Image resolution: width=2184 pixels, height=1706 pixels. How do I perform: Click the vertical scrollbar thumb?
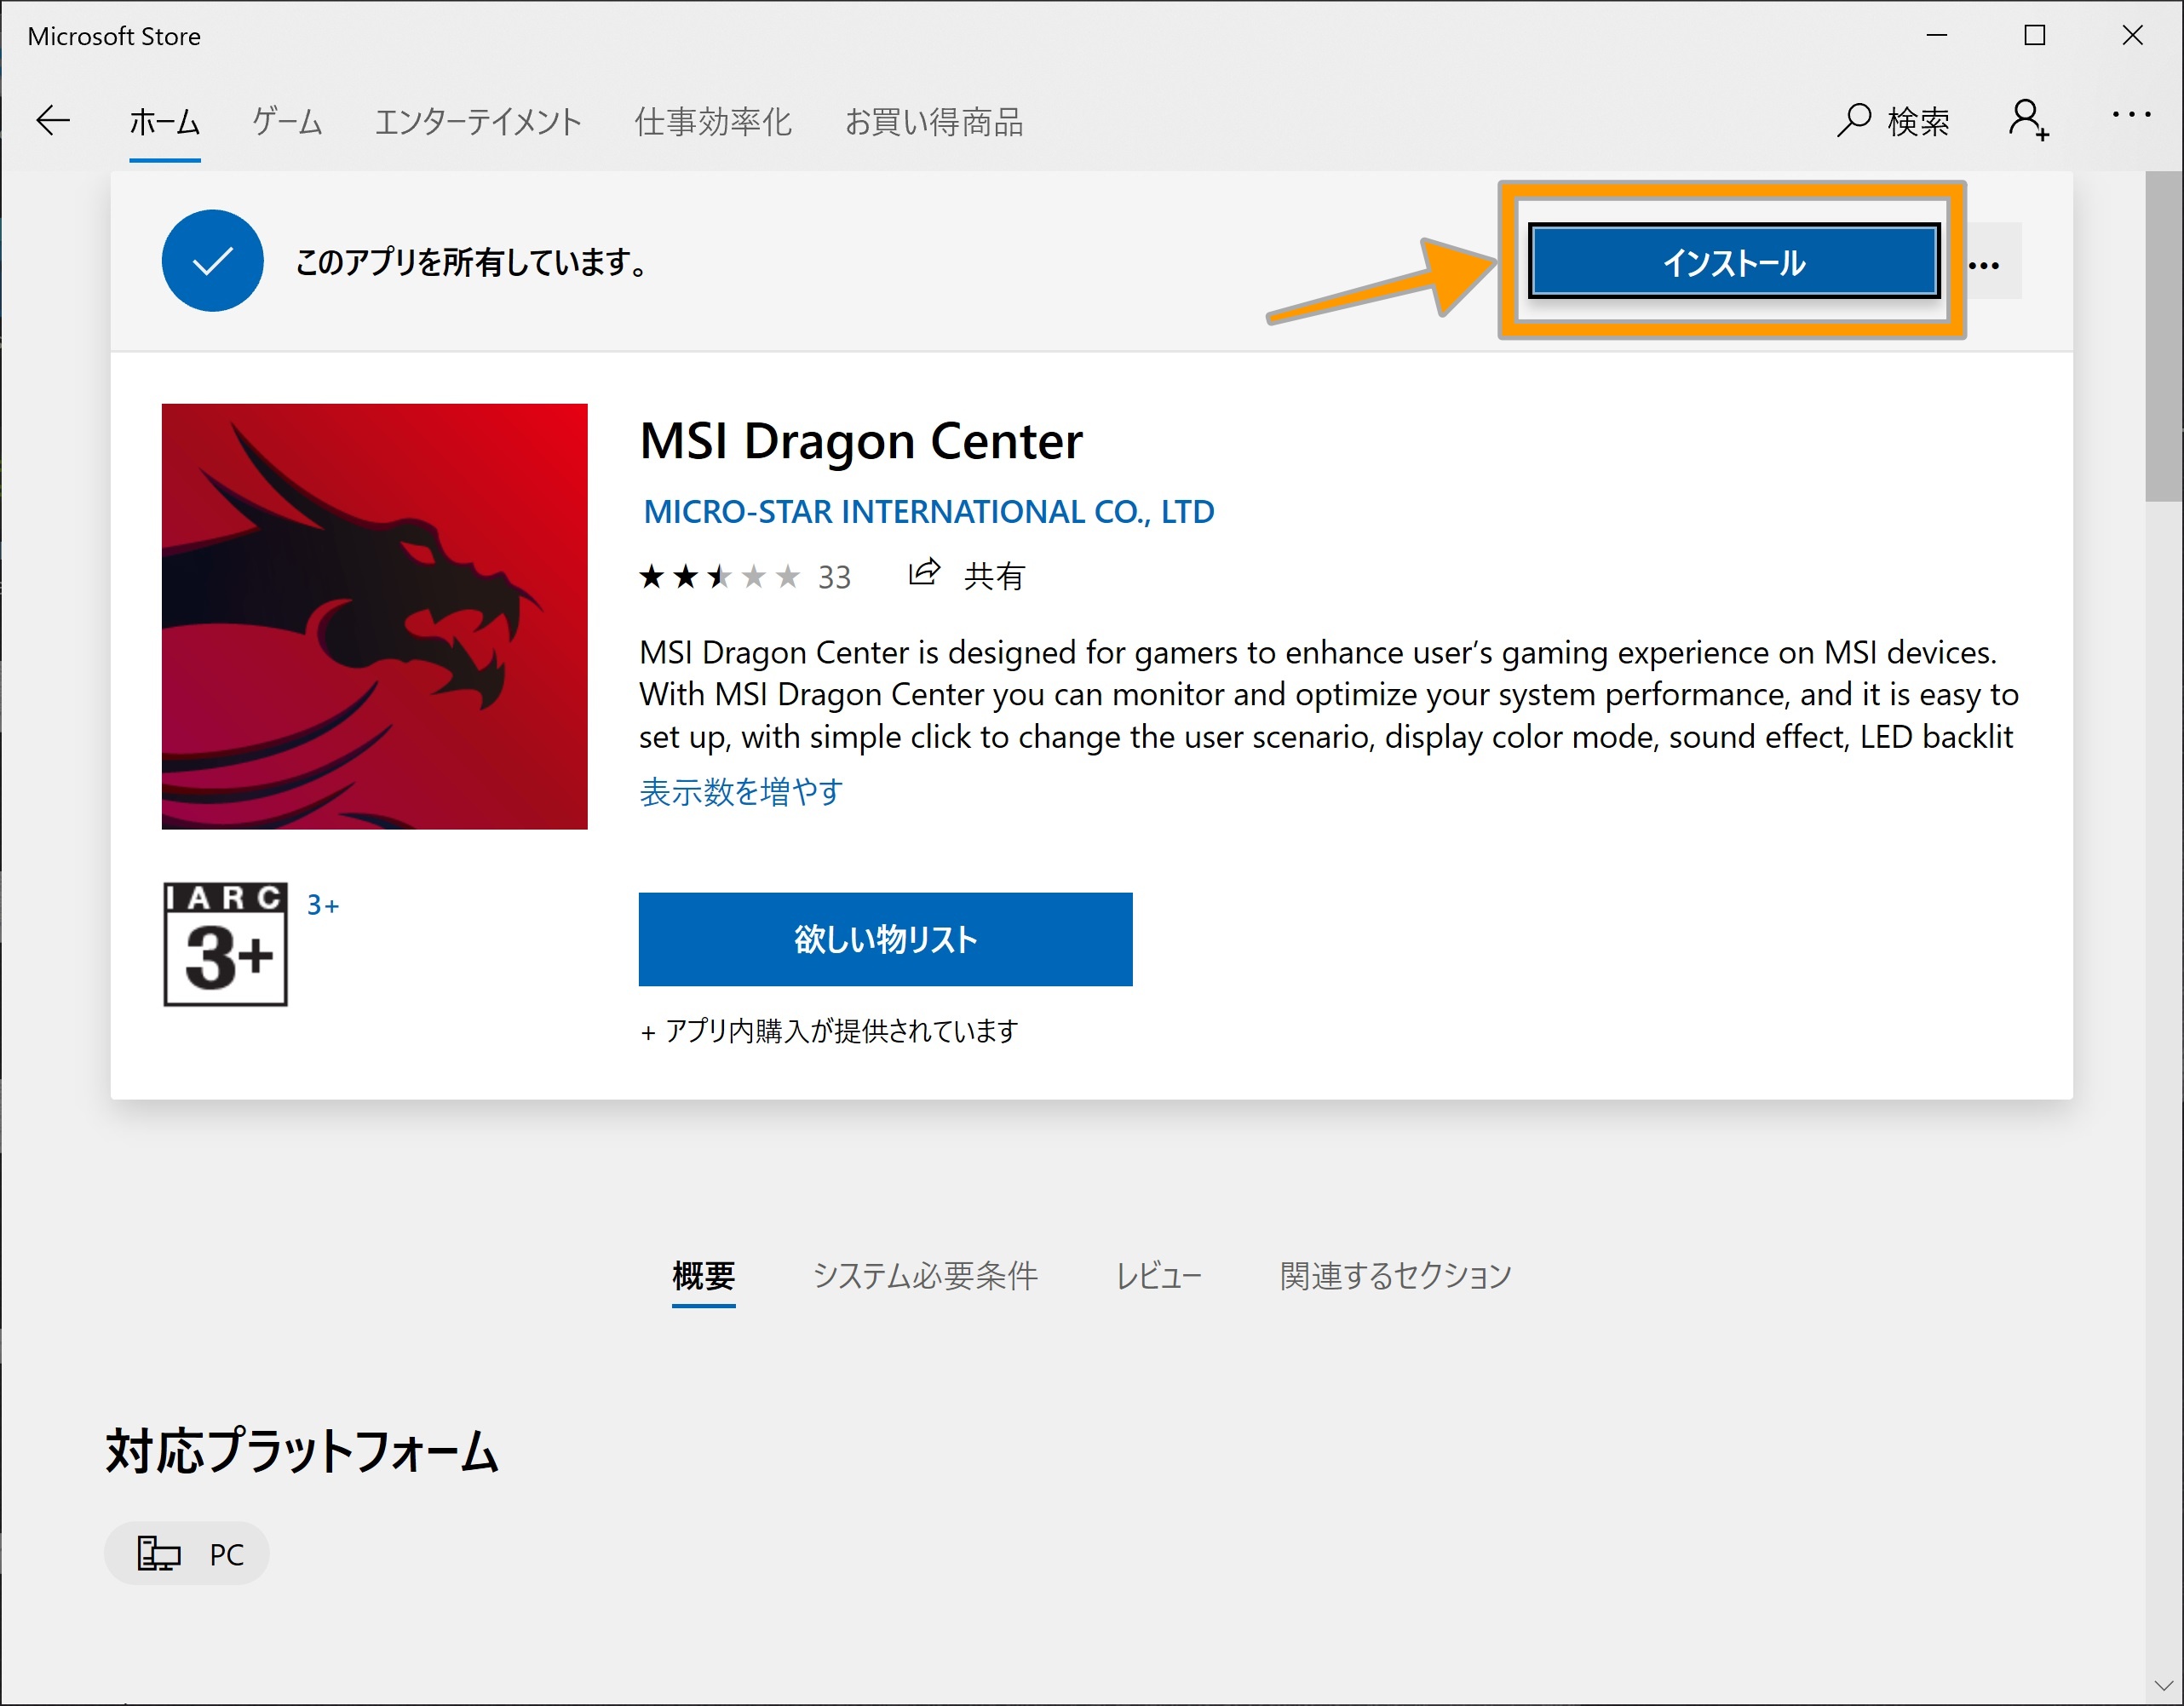2164,336
